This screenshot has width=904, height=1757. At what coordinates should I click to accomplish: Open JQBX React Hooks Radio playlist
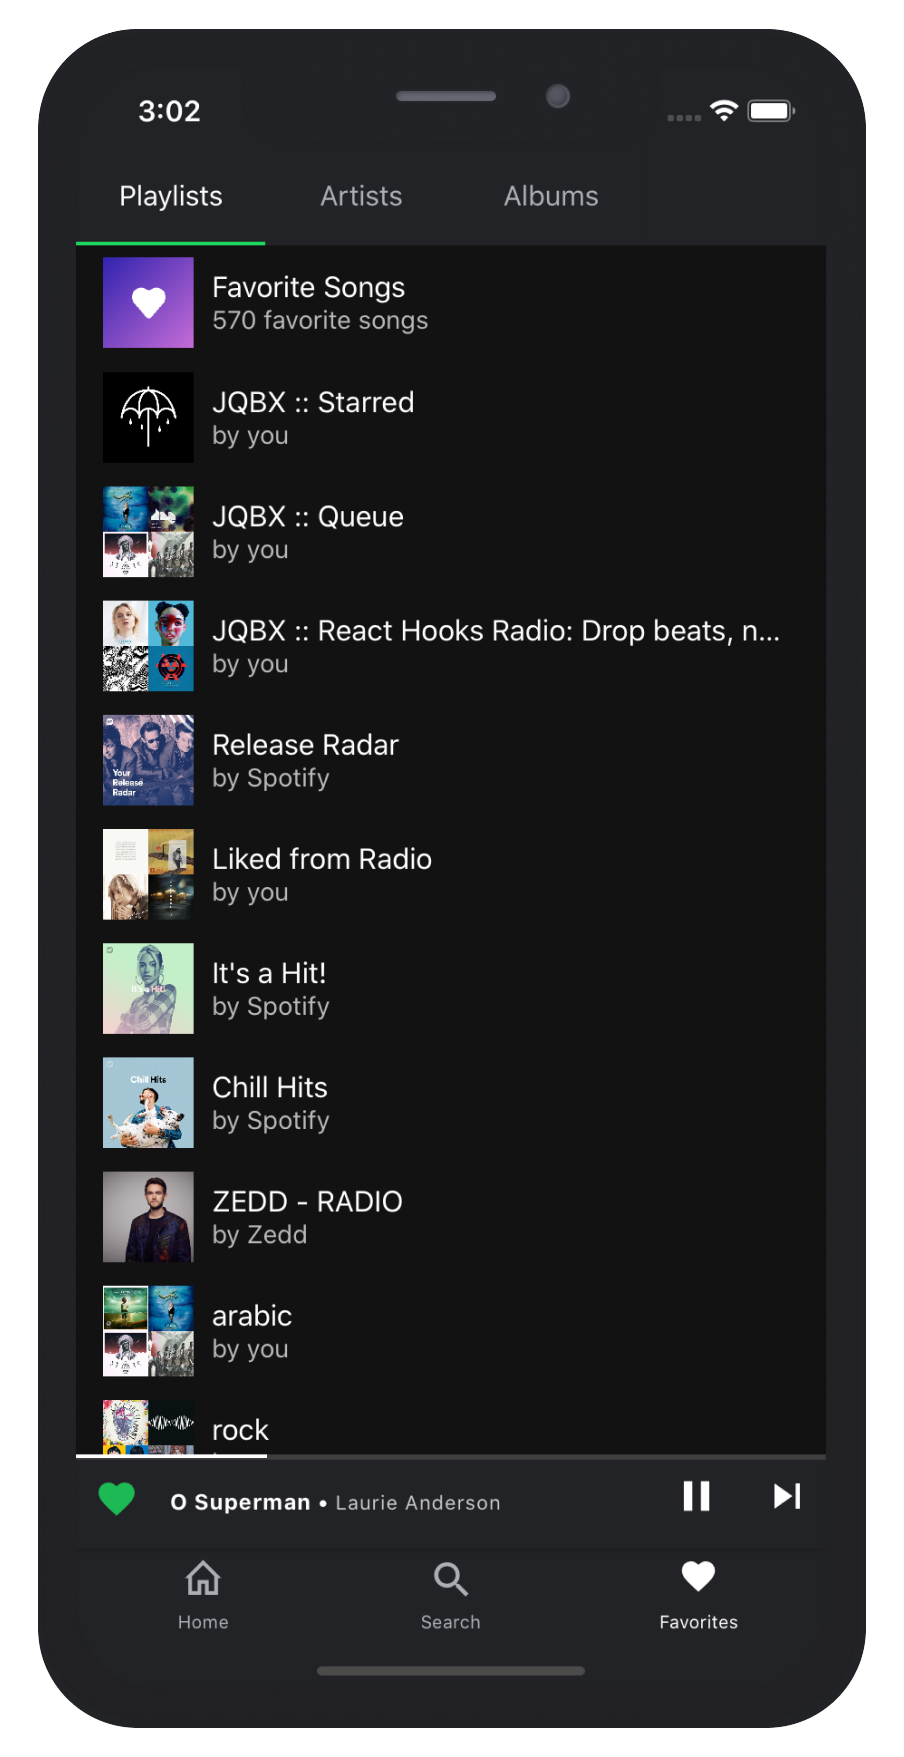coord(495,645)
